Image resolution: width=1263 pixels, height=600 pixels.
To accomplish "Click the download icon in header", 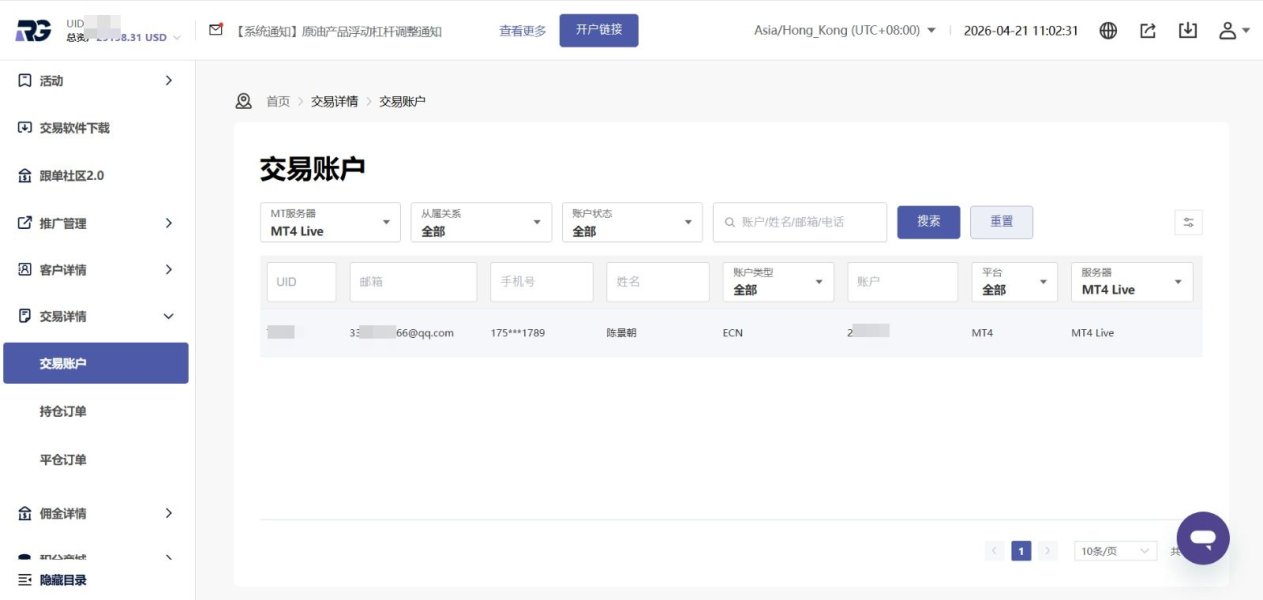I will pos(1187,30).
